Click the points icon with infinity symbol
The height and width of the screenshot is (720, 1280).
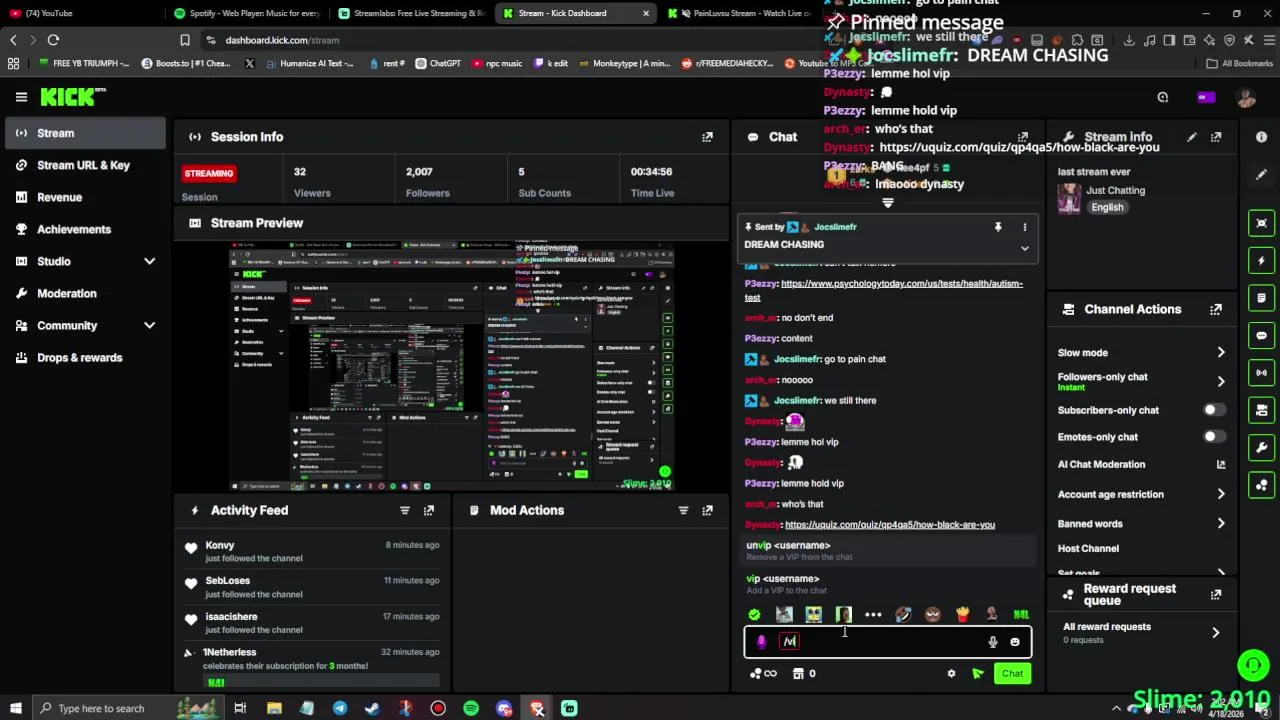pyautogui.click(x=763, y=674)
